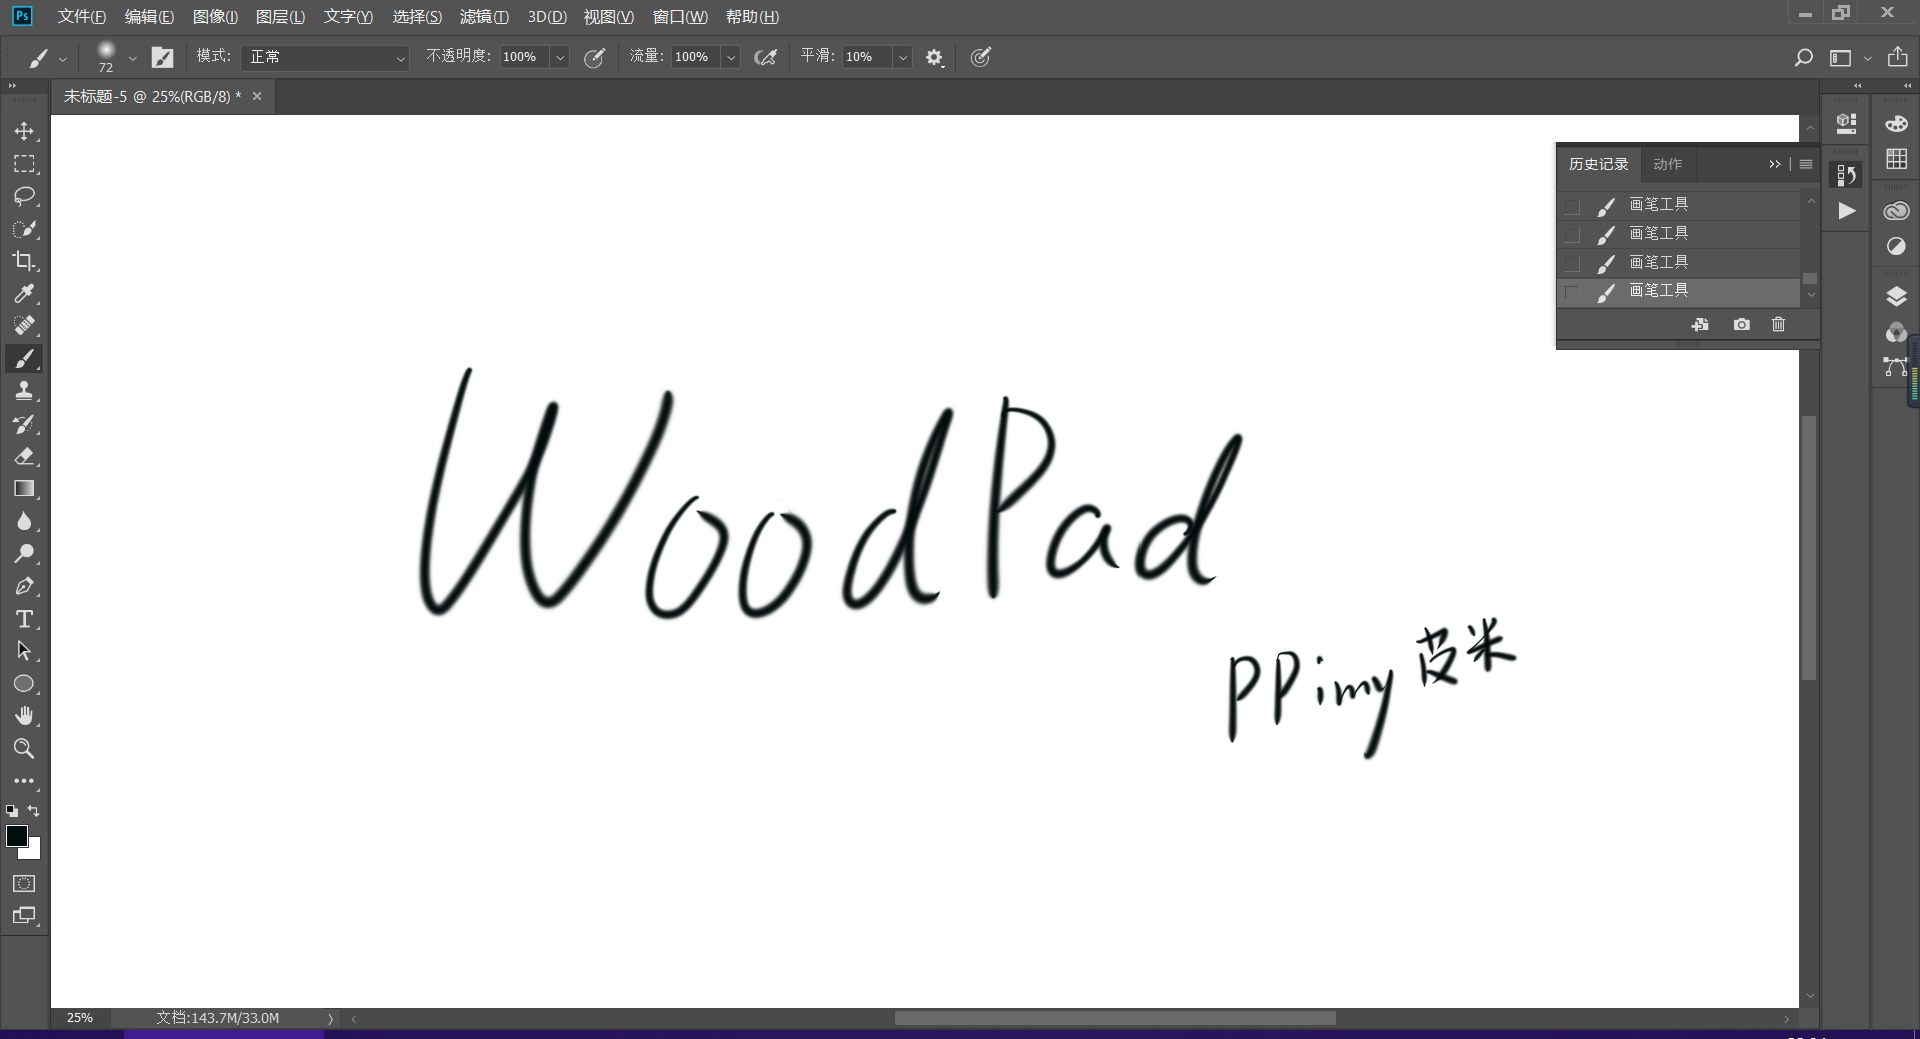Create new document from current state
1920x1039 pixels.
click(1700, 324)
